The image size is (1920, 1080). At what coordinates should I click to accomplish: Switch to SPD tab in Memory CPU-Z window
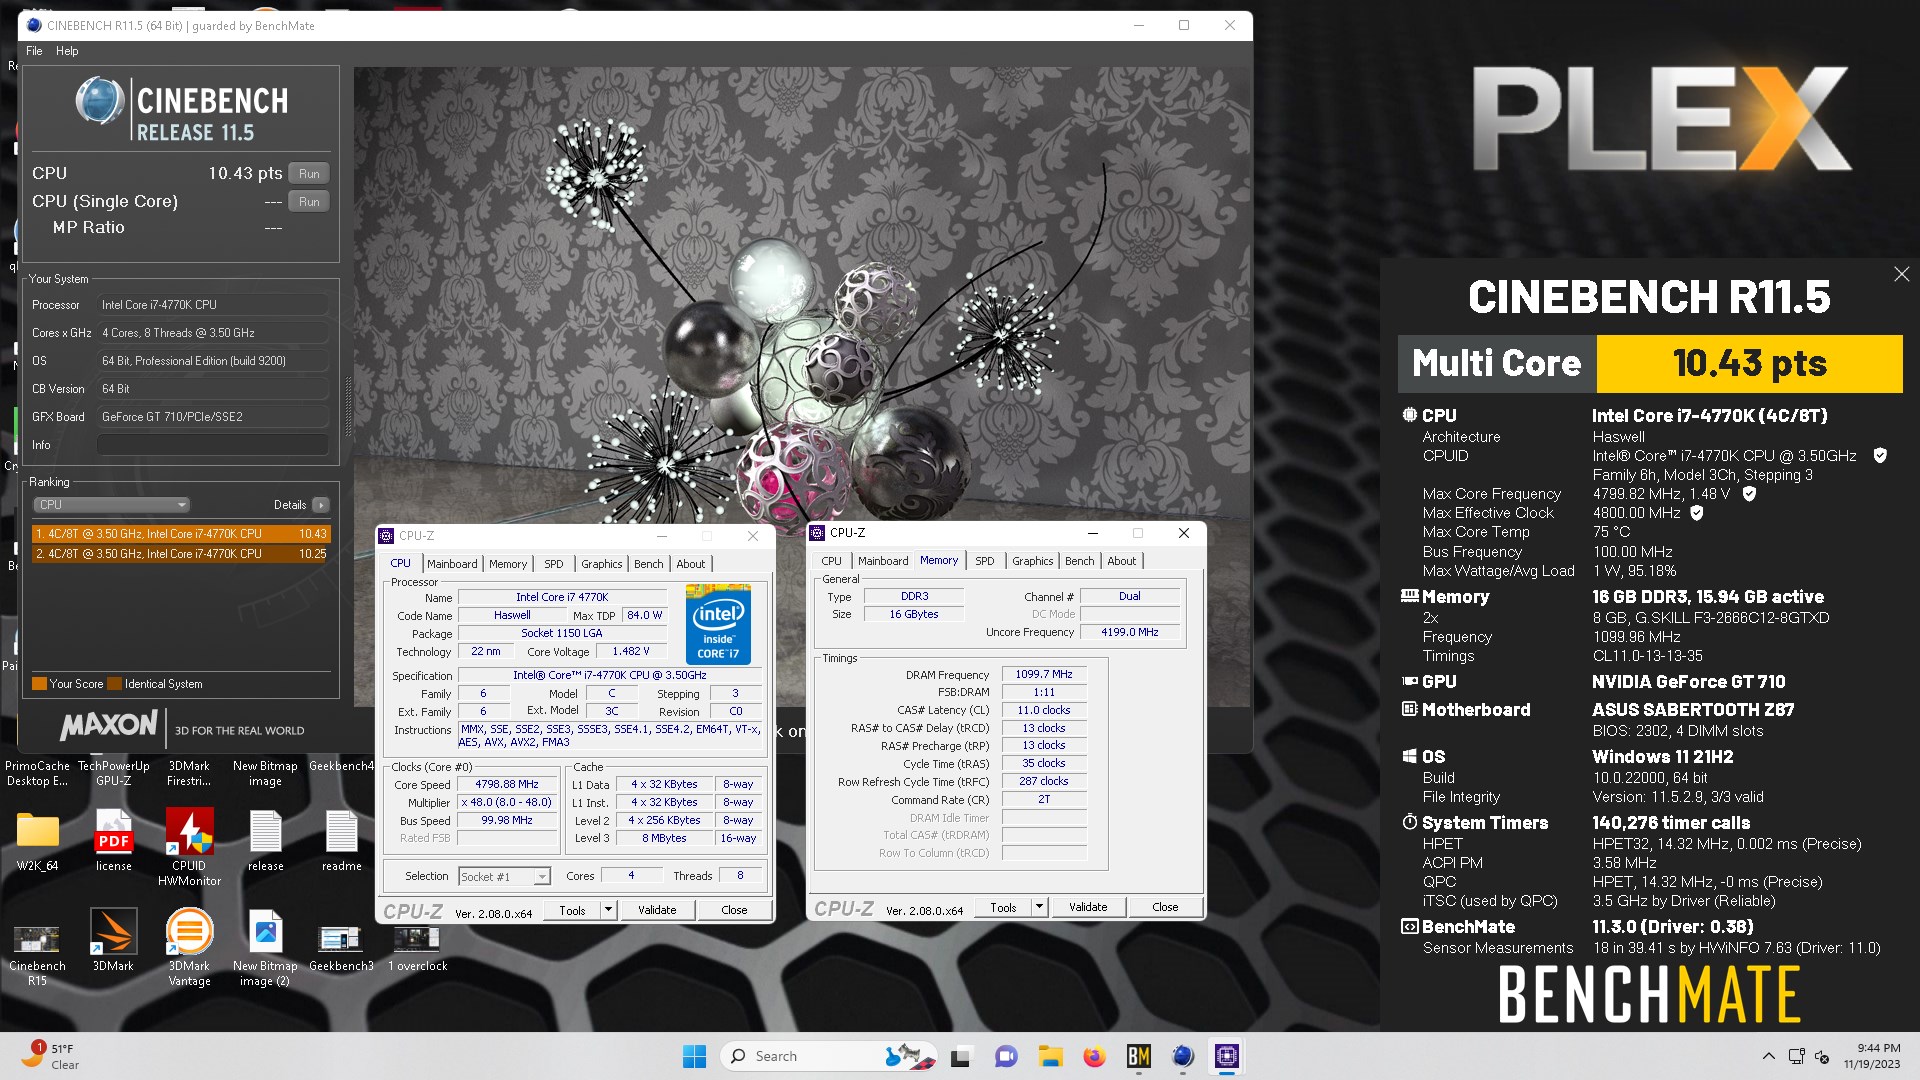pyautogui.click(x=985, y=561)
